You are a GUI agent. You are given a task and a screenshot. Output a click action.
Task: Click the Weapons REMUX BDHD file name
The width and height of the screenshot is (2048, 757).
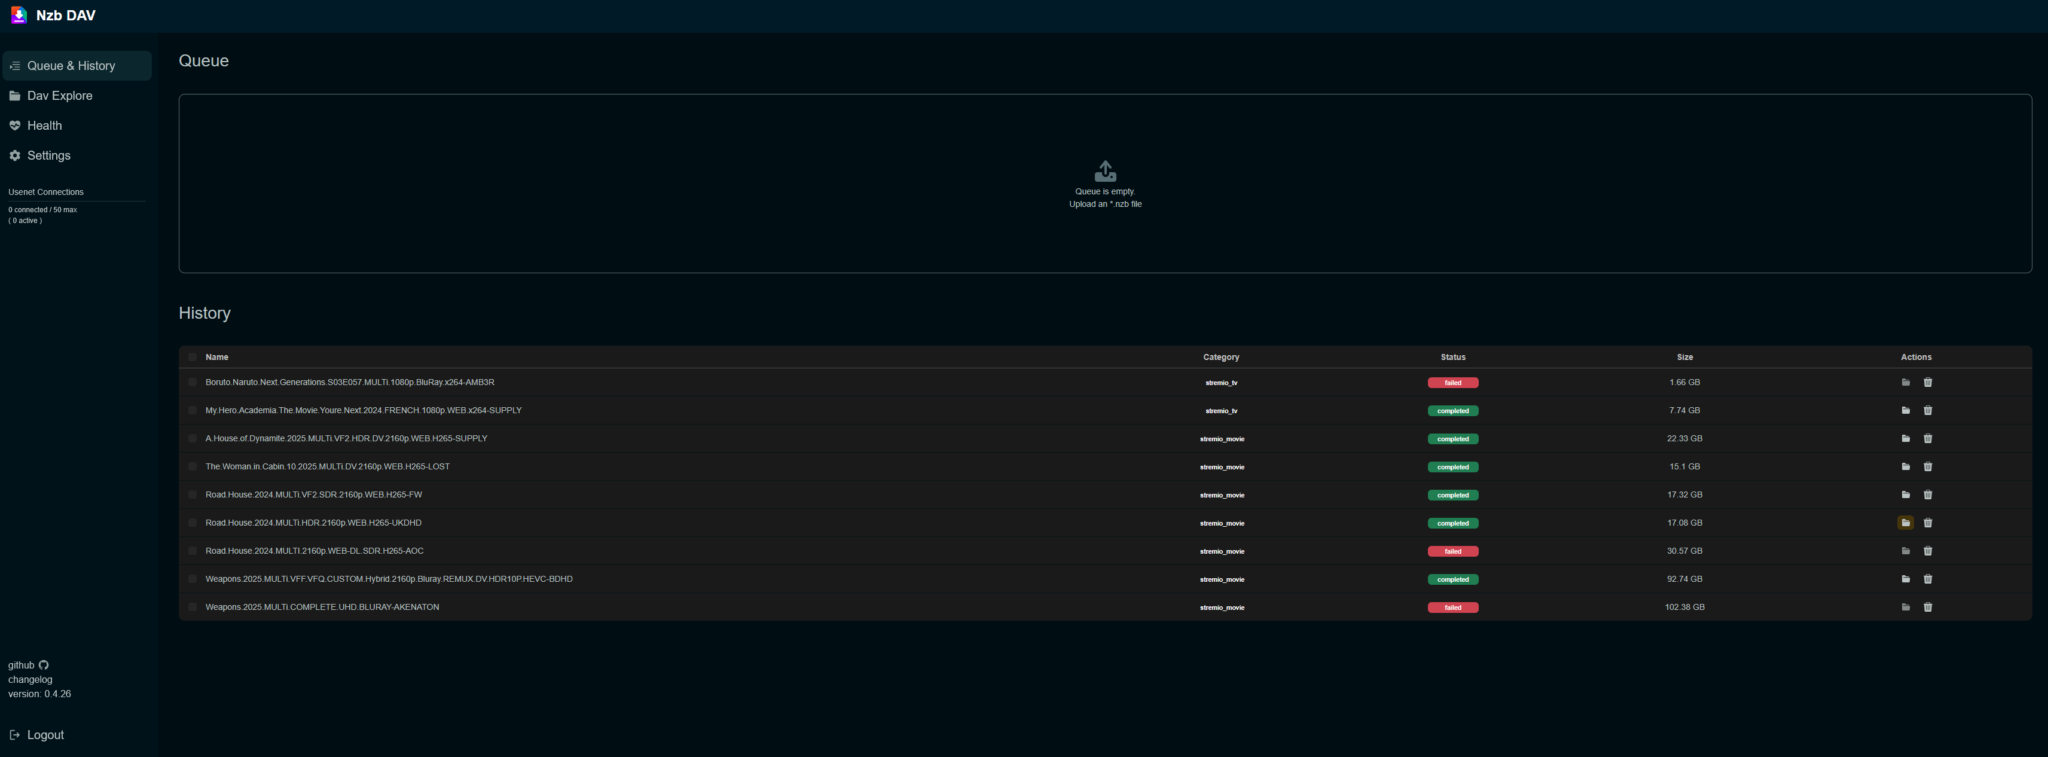[389, 579]
